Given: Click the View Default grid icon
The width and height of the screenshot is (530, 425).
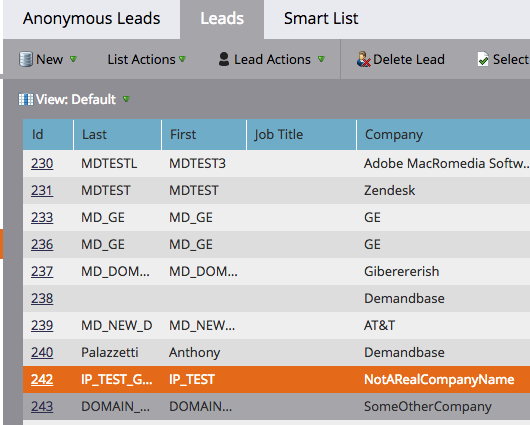Looking at the screenshot, I should pos(26,99).
